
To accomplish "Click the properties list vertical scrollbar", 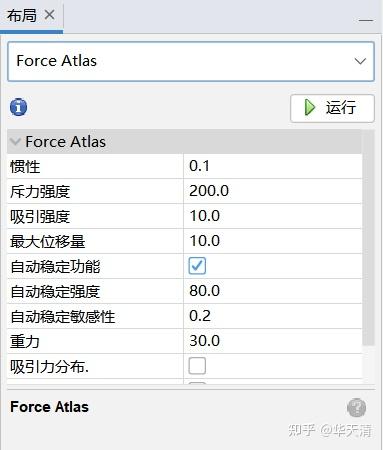I will (368, 238).
